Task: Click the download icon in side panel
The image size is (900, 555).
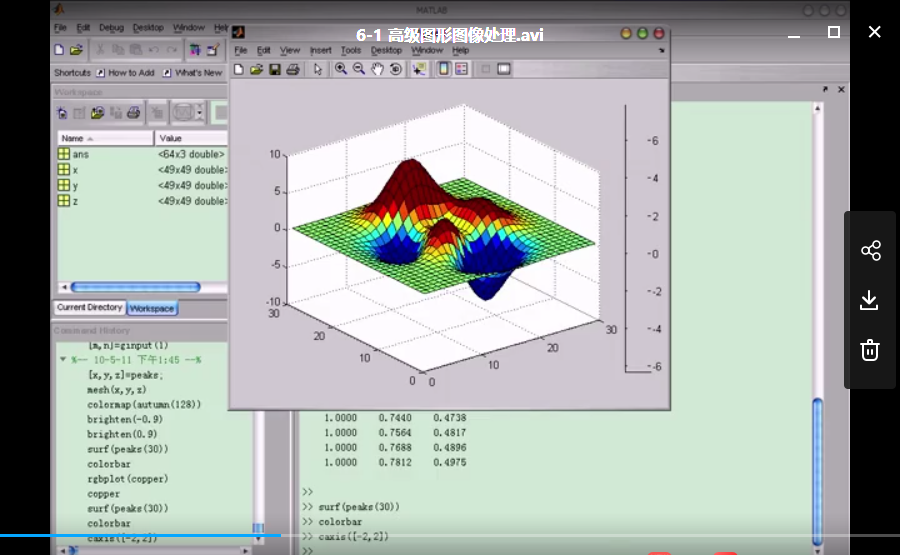Action: pyautogui.click(x=870, y=300)
